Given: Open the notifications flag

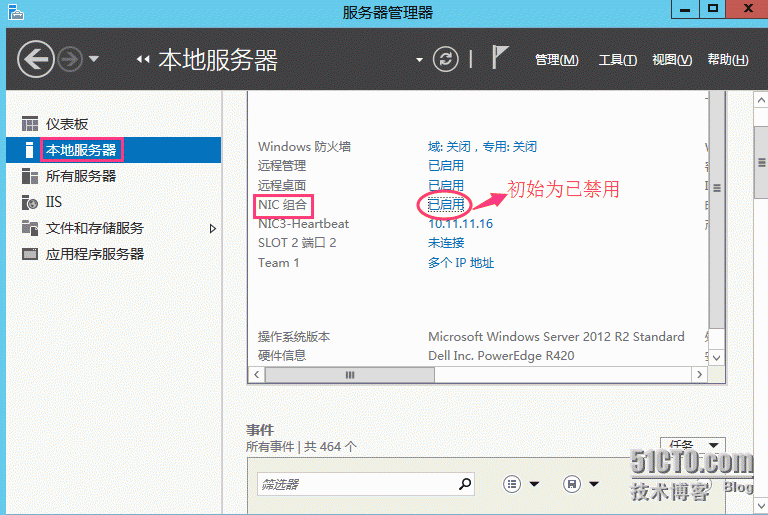Looking at the screenshot, I should 500,57.
